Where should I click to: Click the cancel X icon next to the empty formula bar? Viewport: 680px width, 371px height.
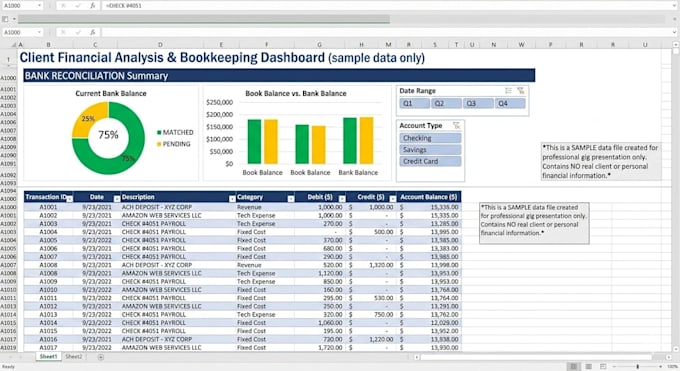(x=63, y=32)
